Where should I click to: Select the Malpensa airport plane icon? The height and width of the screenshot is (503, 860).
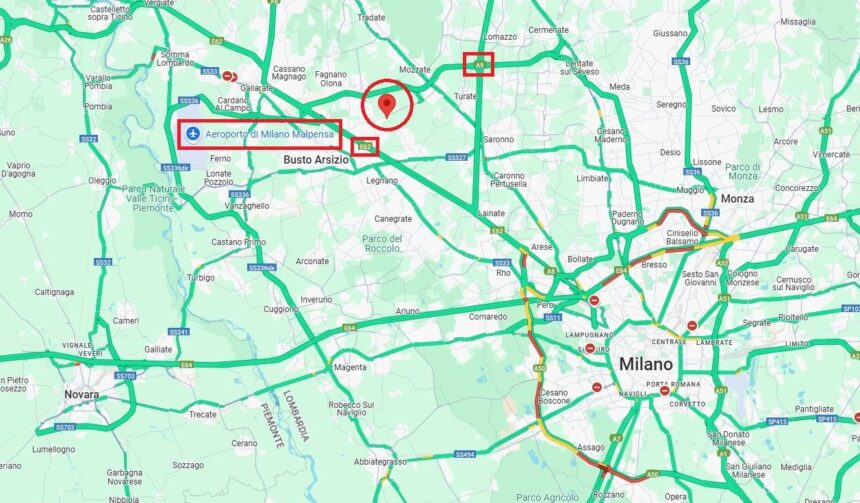click(193, 133)
